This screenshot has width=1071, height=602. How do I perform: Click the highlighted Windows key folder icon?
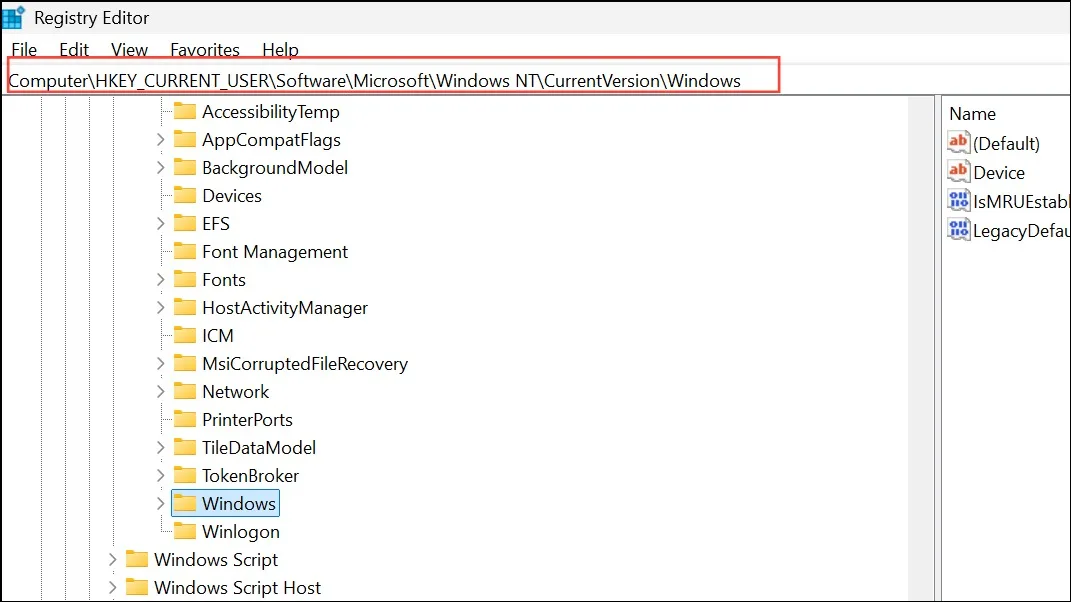tap(184, 503)
